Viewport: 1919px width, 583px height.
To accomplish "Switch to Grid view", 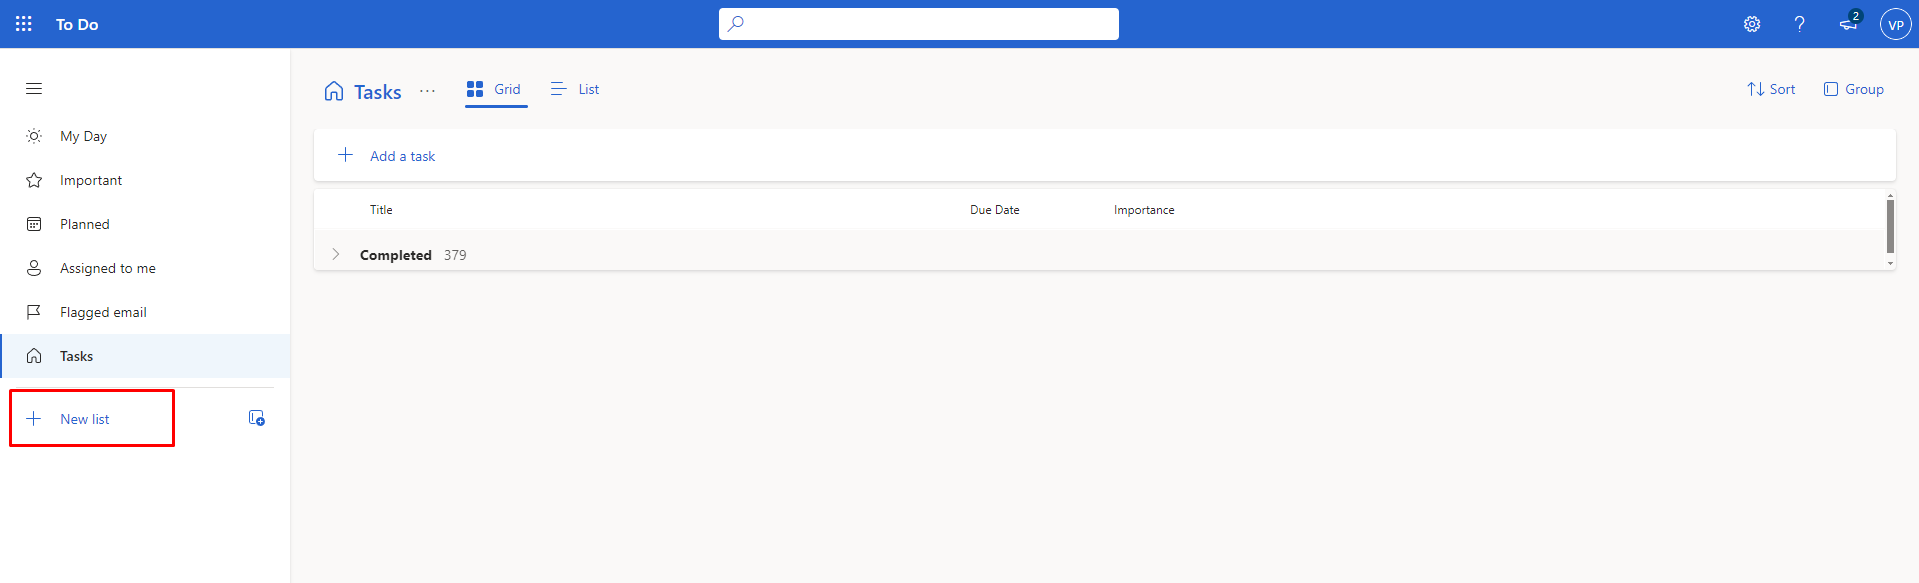I will (x=495, y=89).
